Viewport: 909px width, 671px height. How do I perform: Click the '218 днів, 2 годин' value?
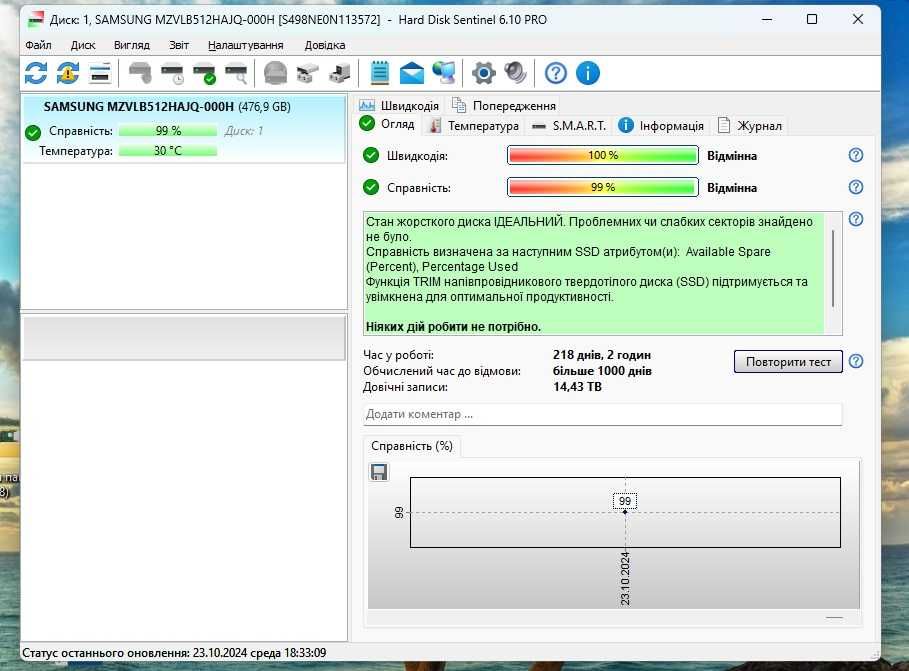pyautogui.click(x=602, y=355)
